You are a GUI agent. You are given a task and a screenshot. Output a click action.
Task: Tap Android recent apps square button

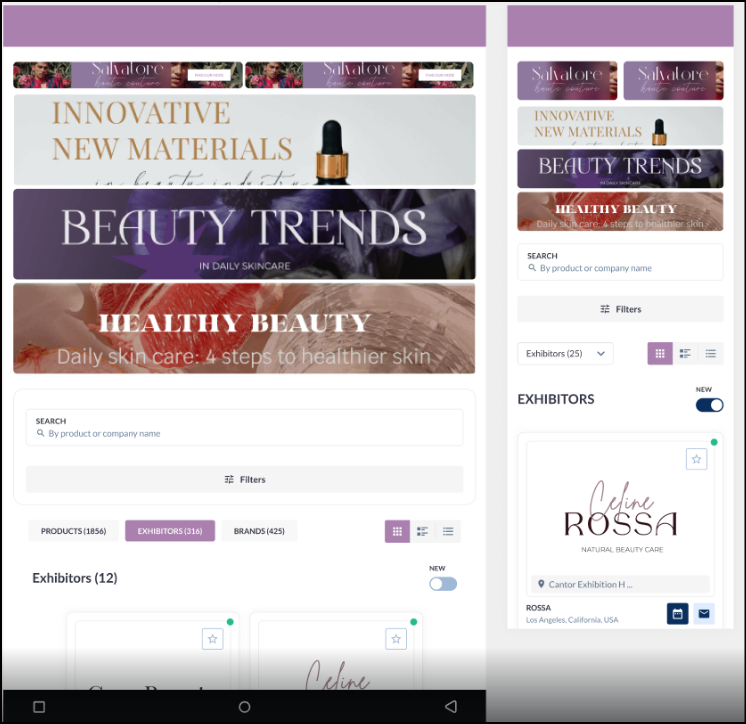(x=39, y=707)
